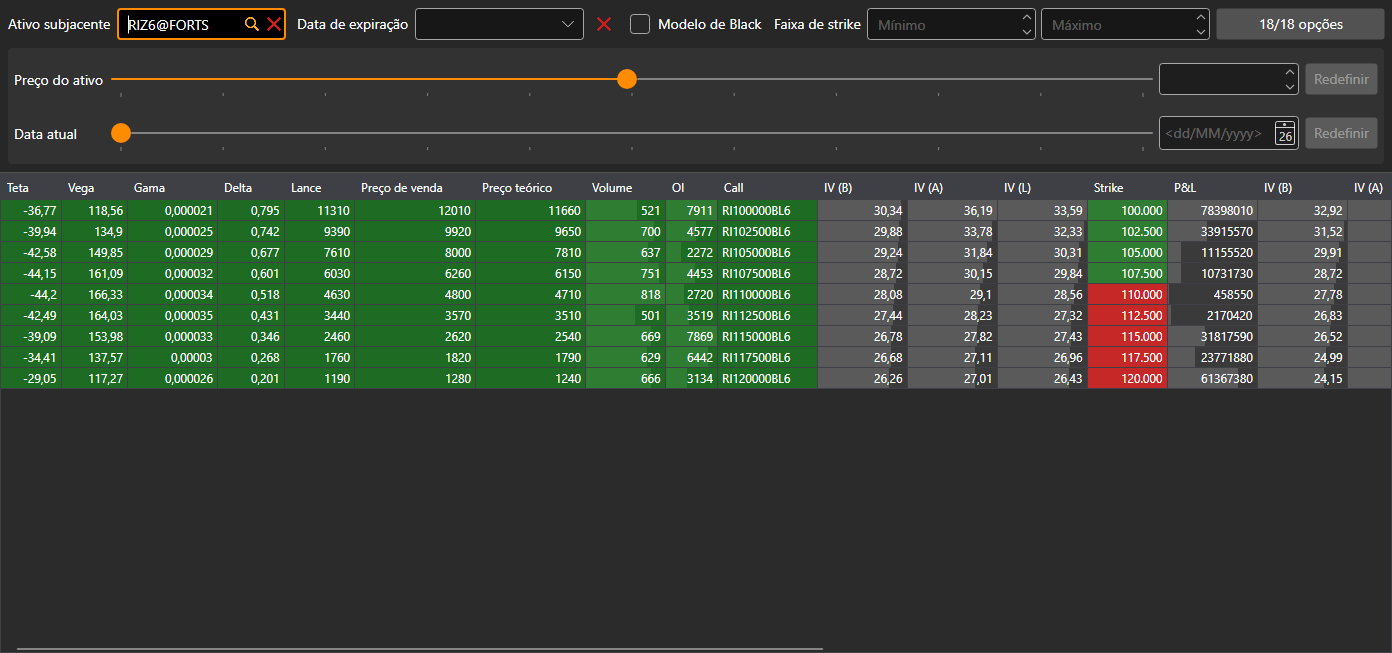Clear the Data de expiração selection with red X

click(x=604, y=24)
